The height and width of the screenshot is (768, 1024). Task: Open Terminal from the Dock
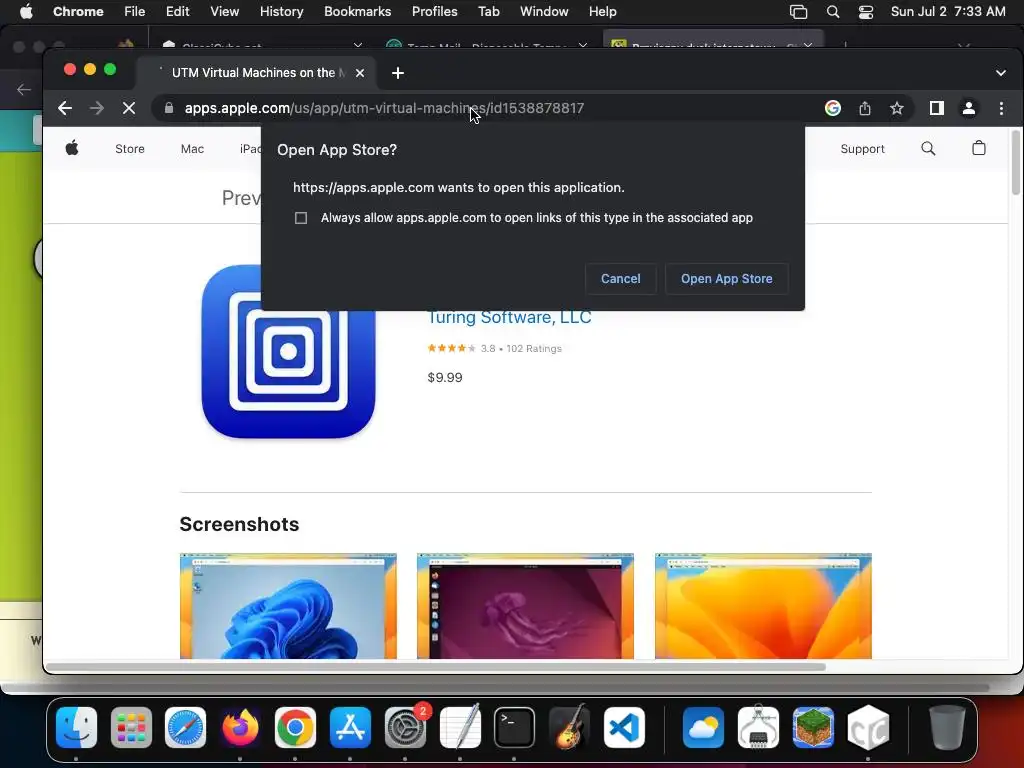pyautogui.click(x=514, y=727)
